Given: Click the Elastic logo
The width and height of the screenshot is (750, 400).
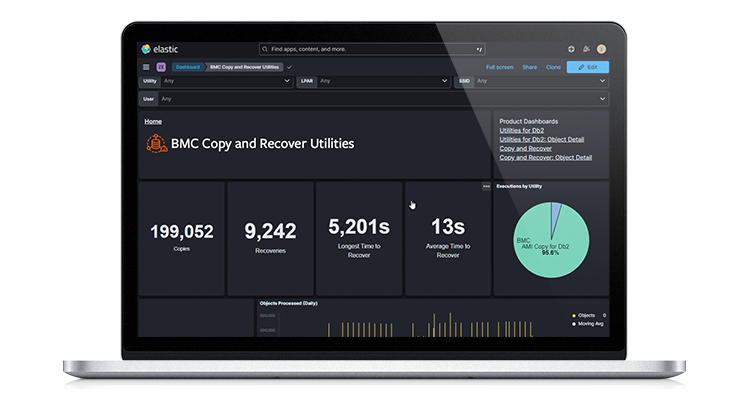Looking at the screenshot, I should [x=160, y=49].
